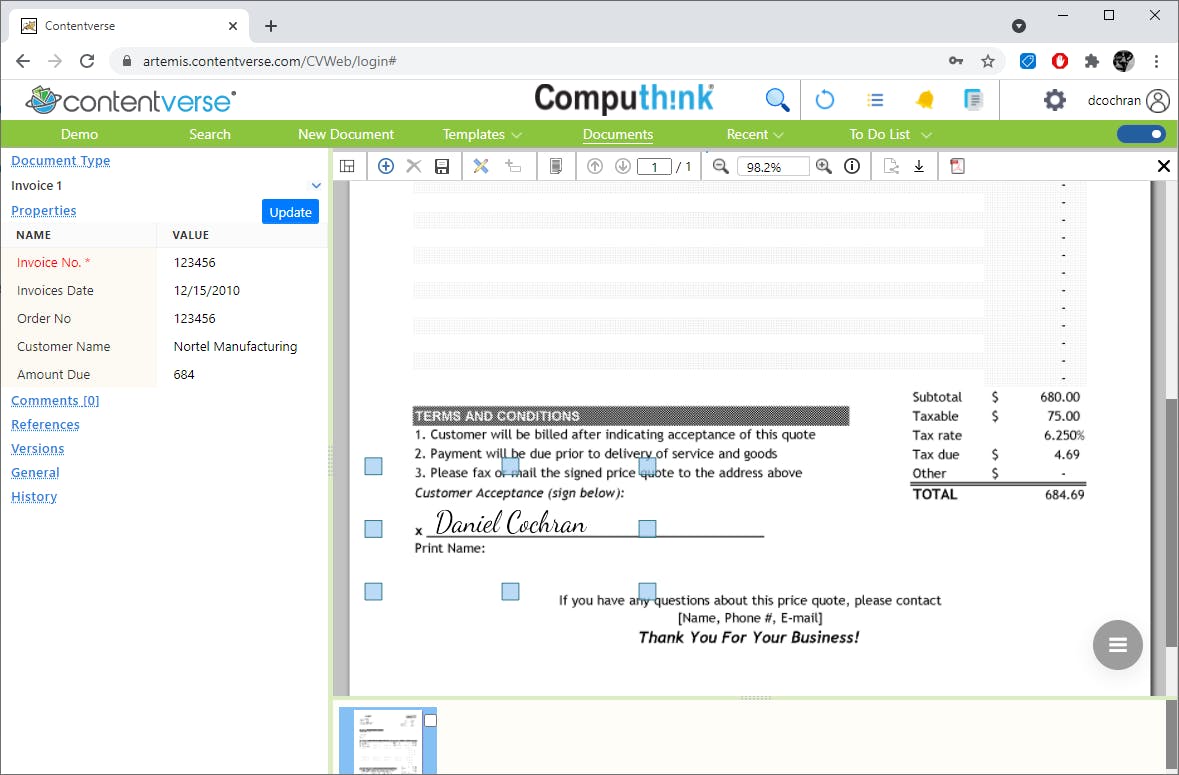Open the General link
1179x775 pixels.
[35, 473]
